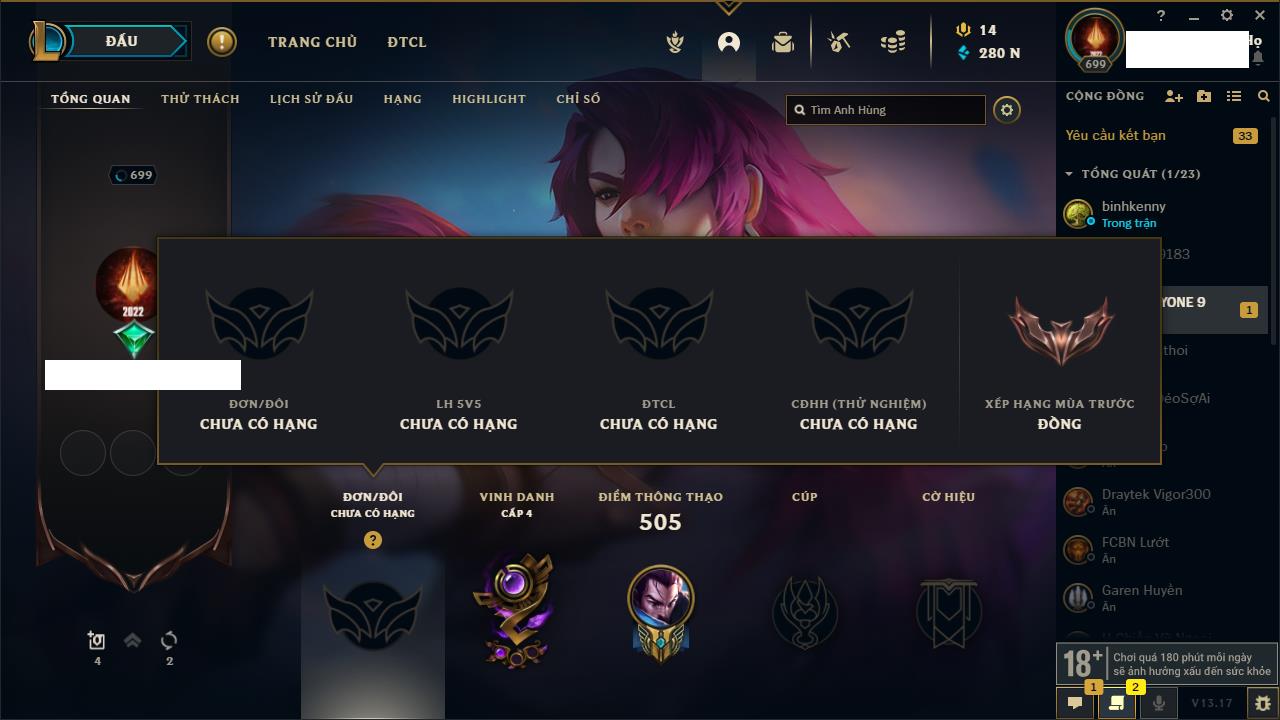The image size is (1280, 720).
Task: Open the missions warning icon
Action: pos(222,42)
